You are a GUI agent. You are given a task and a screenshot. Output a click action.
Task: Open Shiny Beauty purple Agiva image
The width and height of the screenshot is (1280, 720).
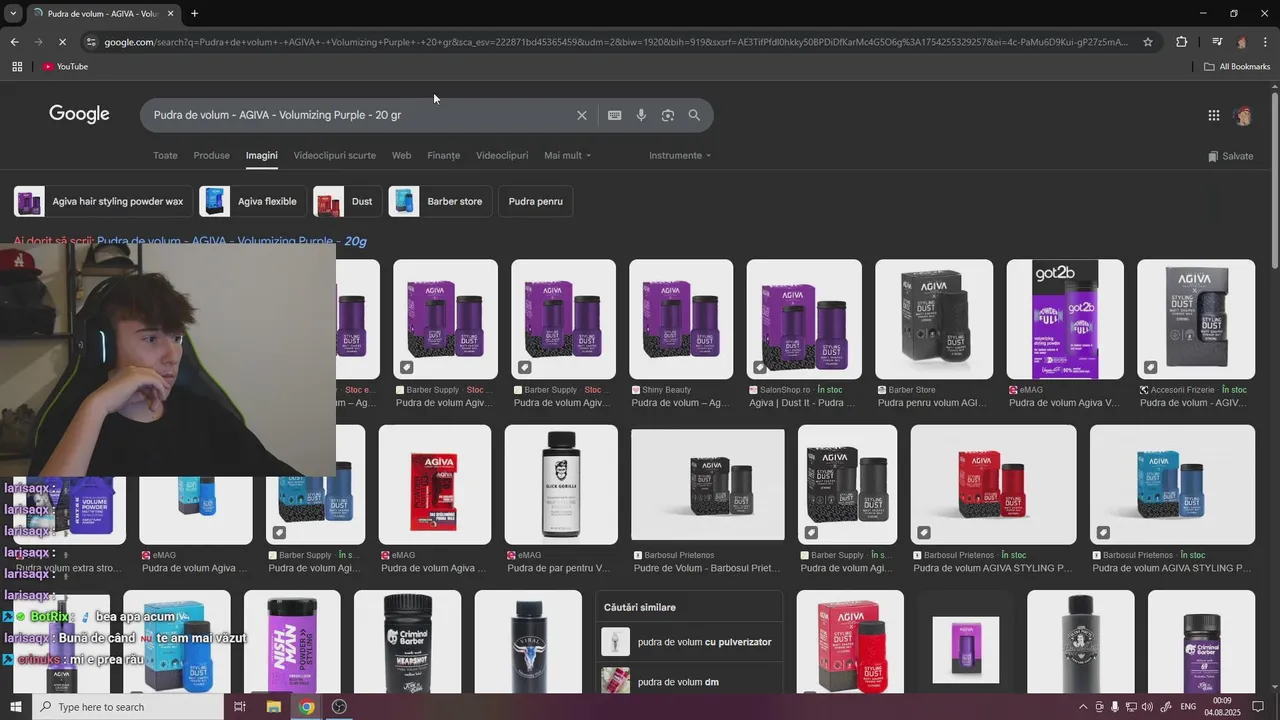681,320
